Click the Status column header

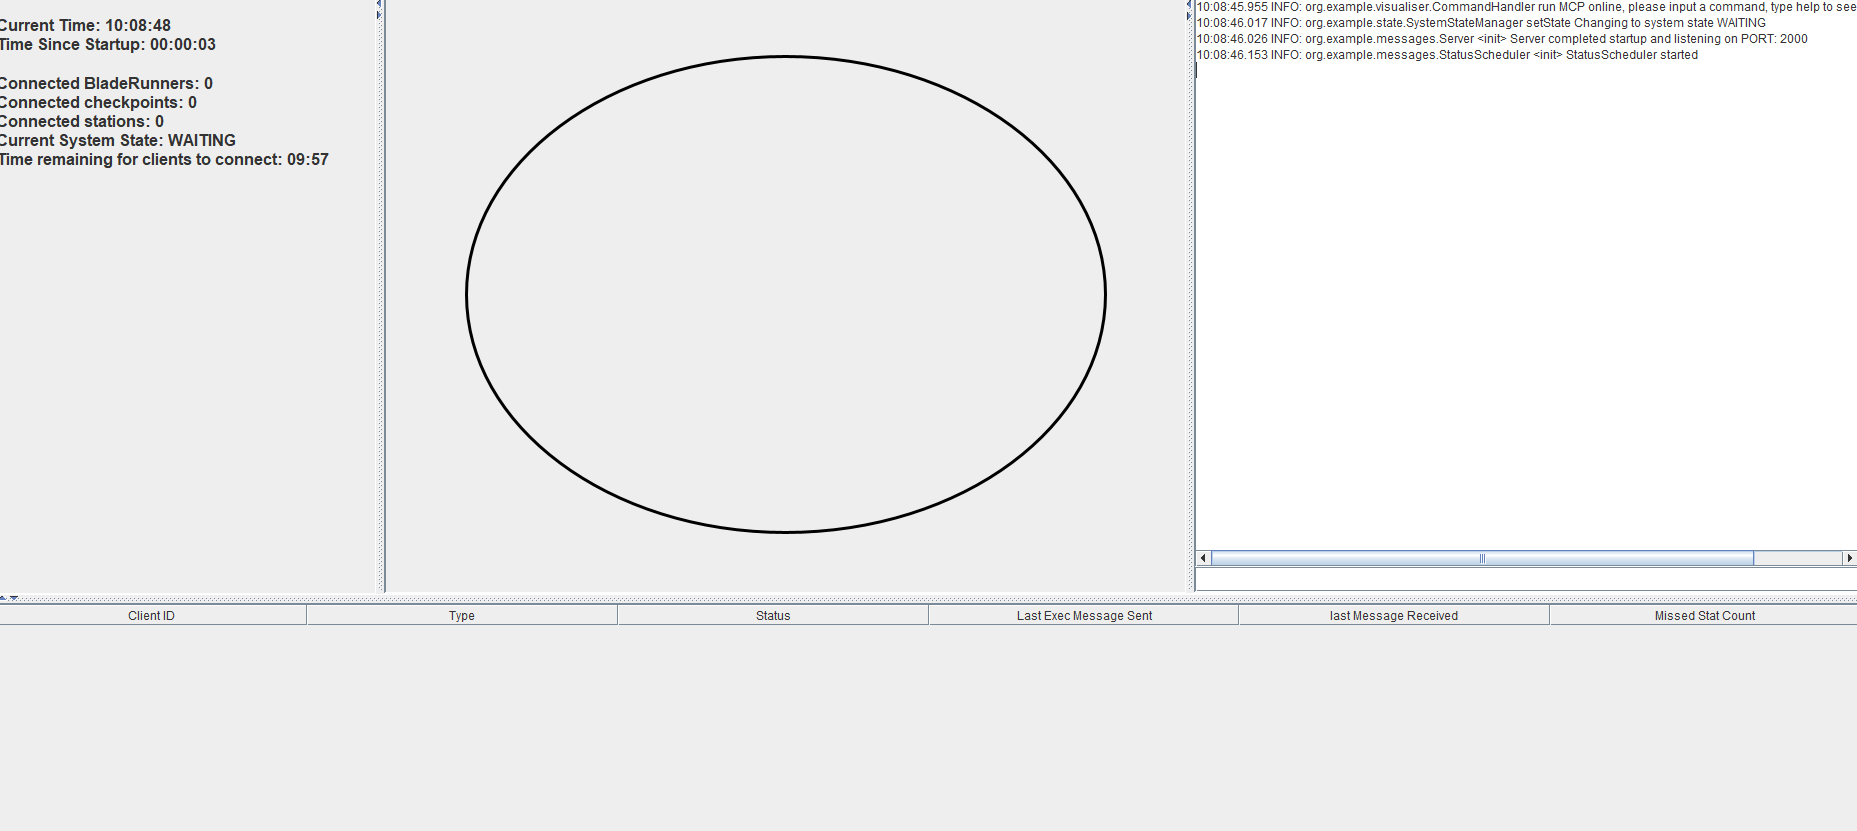pyautogui.click(x=773, y=616)
